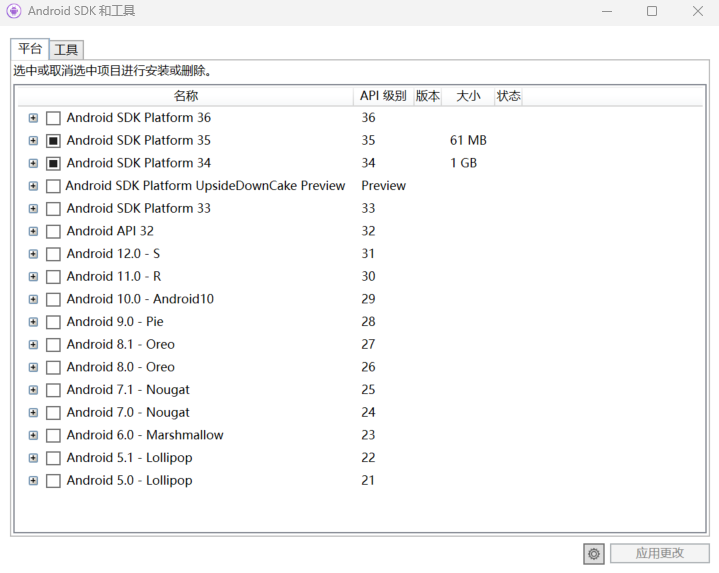Viewport: 719px width, 573px height.
Task: Expand Android API 32 node
Action: coord(33,231)
